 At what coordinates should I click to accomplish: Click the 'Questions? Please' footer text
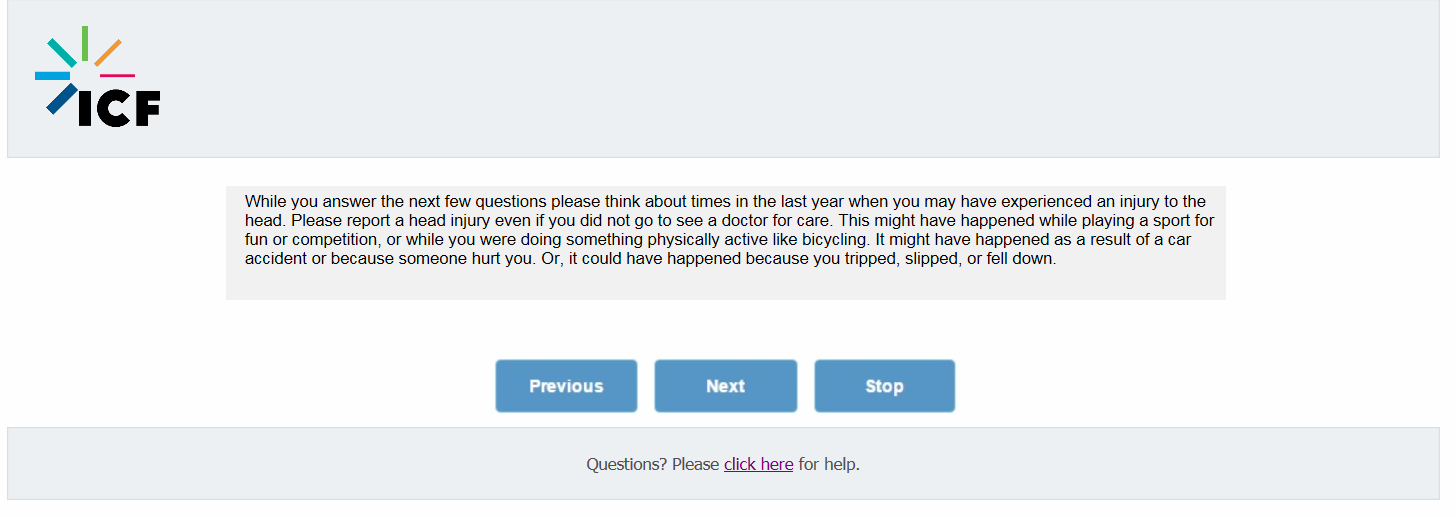(652, 464)
